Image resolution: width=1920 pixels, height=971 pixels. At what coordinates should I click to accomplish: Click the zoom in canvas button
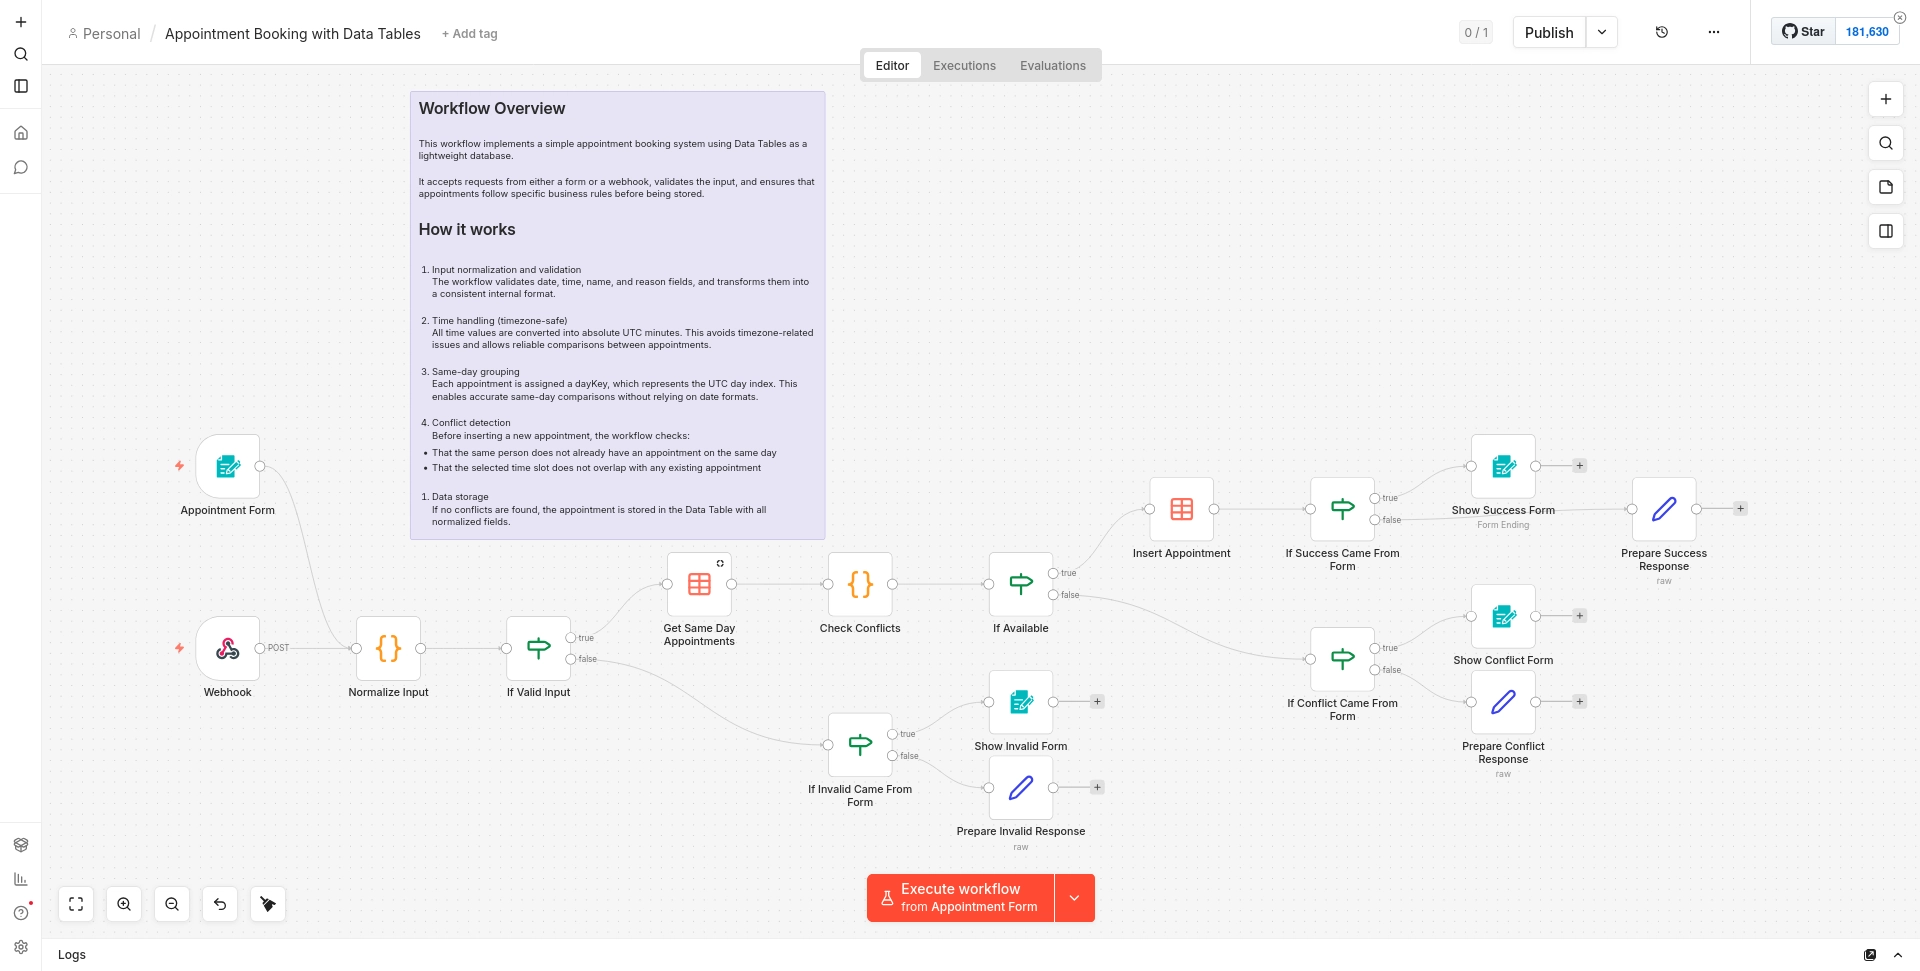click(x=124, y=904)
